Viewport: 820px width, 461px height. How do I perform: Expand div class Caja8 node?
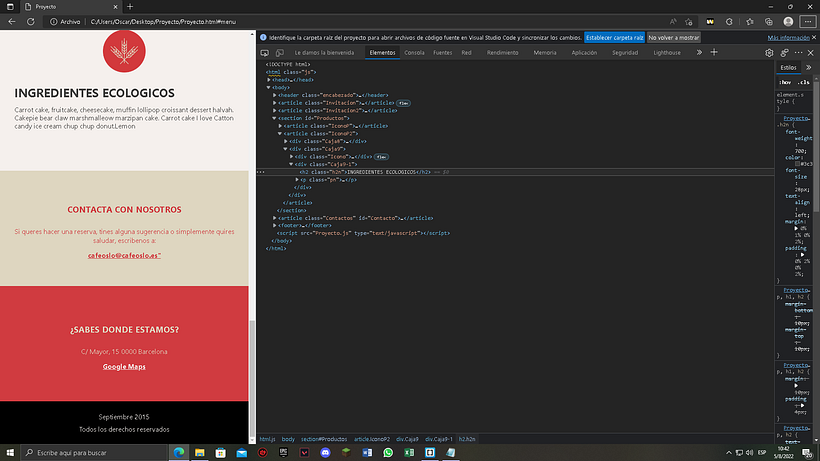tap(286, 141)
